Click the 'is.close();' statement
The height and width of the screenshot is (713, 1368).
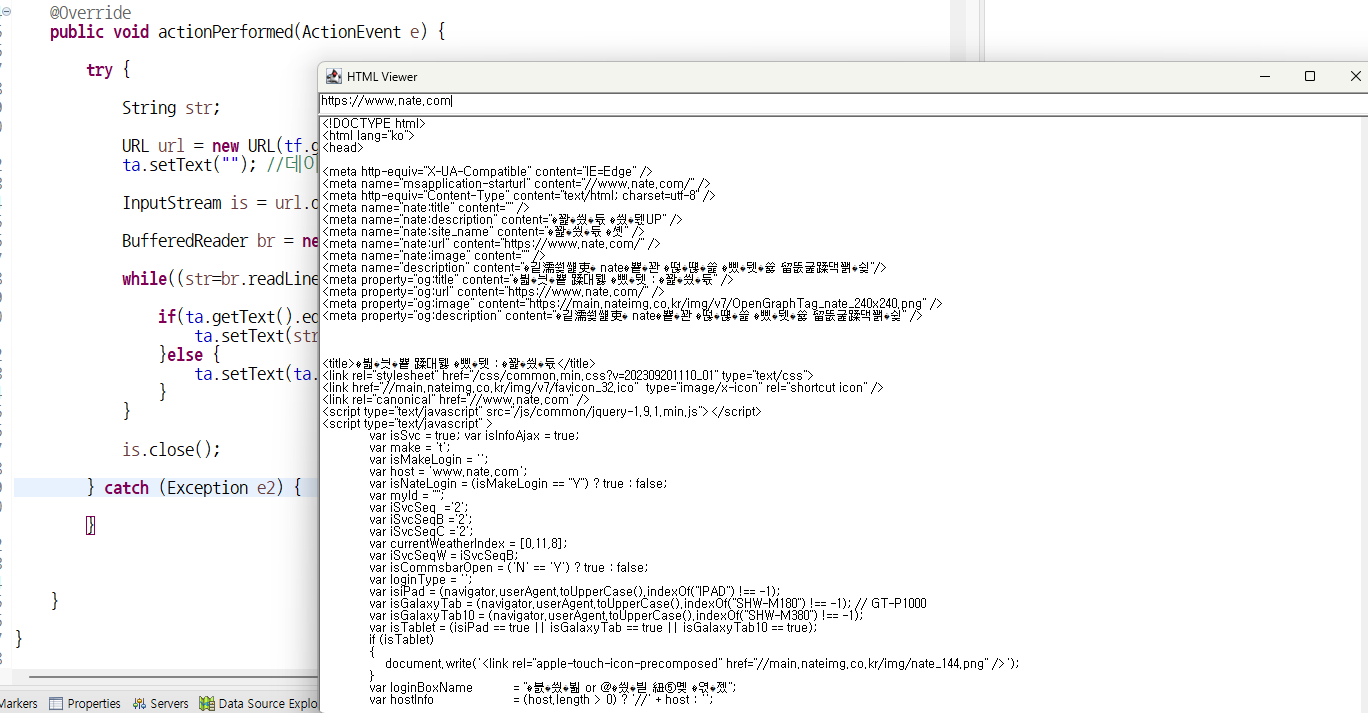pos(171,450)
